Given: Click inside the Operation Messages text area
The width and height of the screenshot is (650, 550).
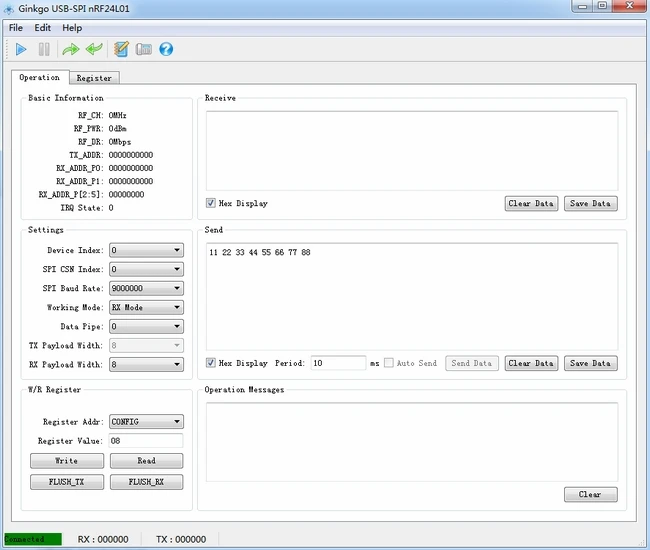Looking at the screenshot, I should (412, 442).
